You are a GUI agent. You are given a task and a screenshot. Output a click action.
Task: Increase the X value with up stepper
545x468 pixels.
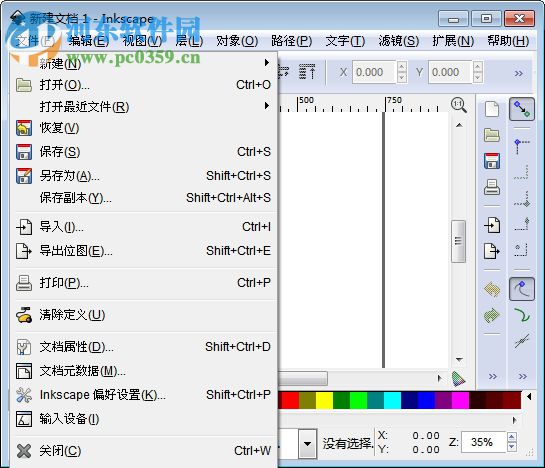coord(402,66)
